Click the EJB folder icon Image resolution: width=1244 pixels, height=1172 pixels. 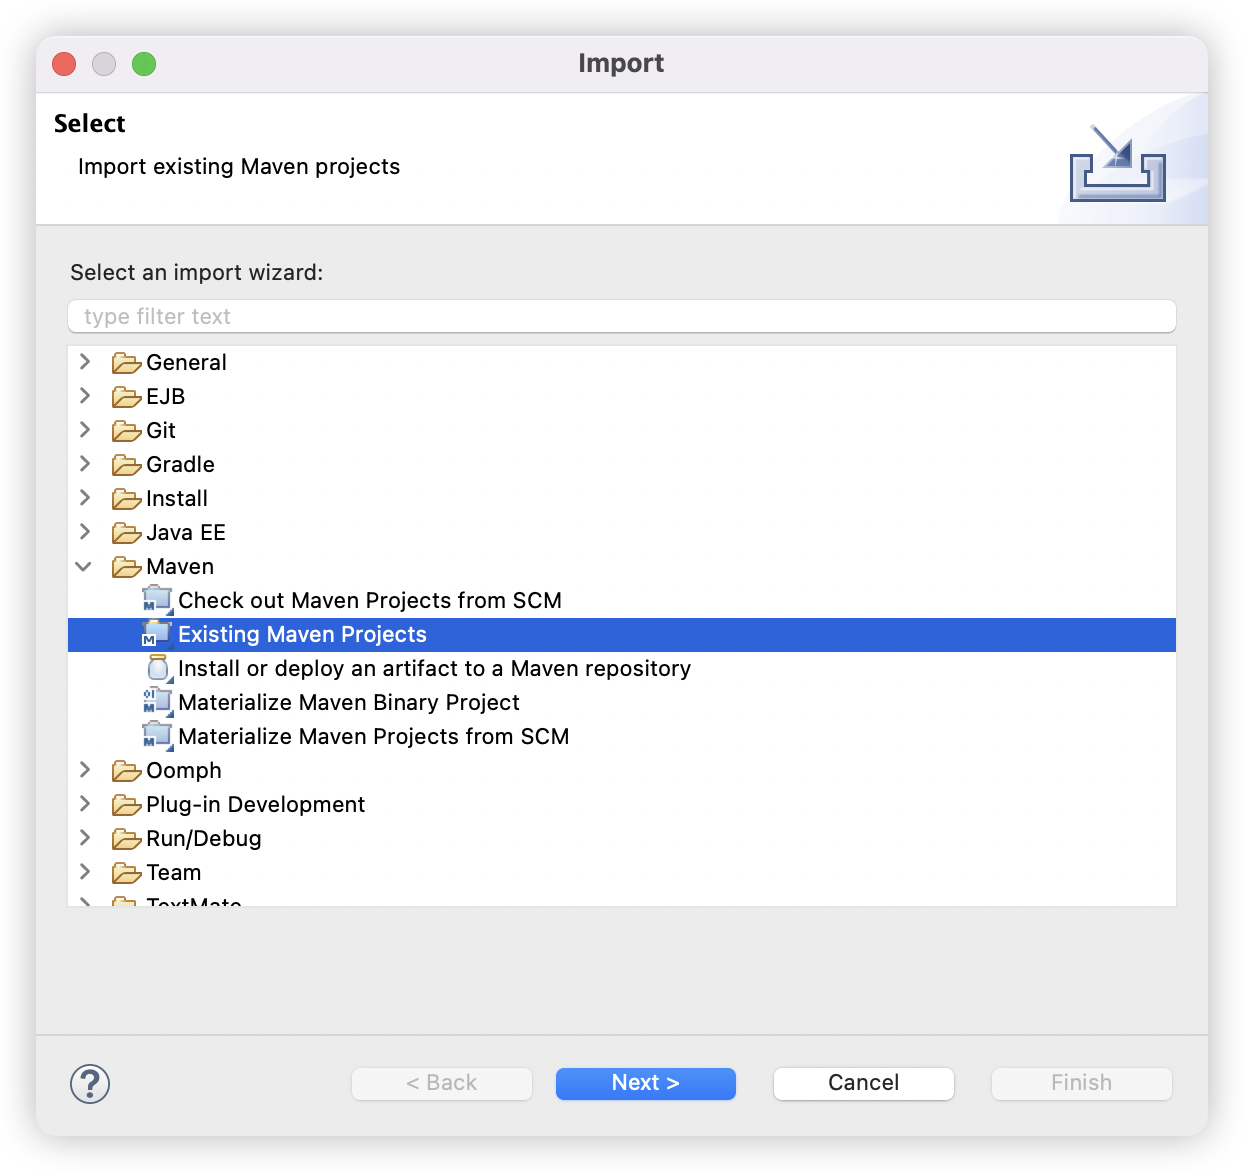[x=126, y=397]
